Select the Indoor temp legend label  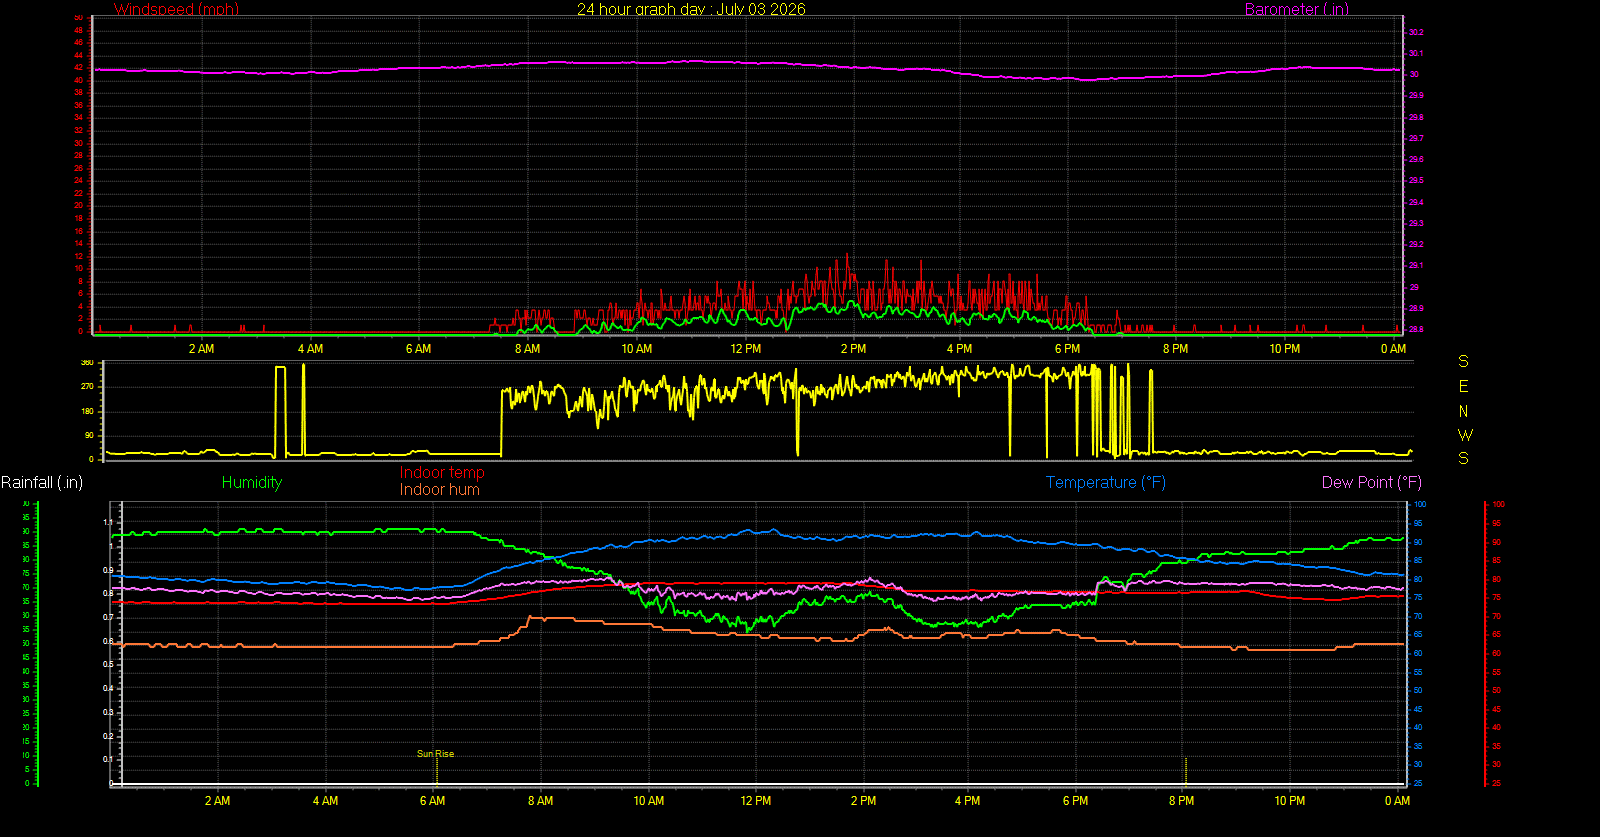click(x=442, y=472)
